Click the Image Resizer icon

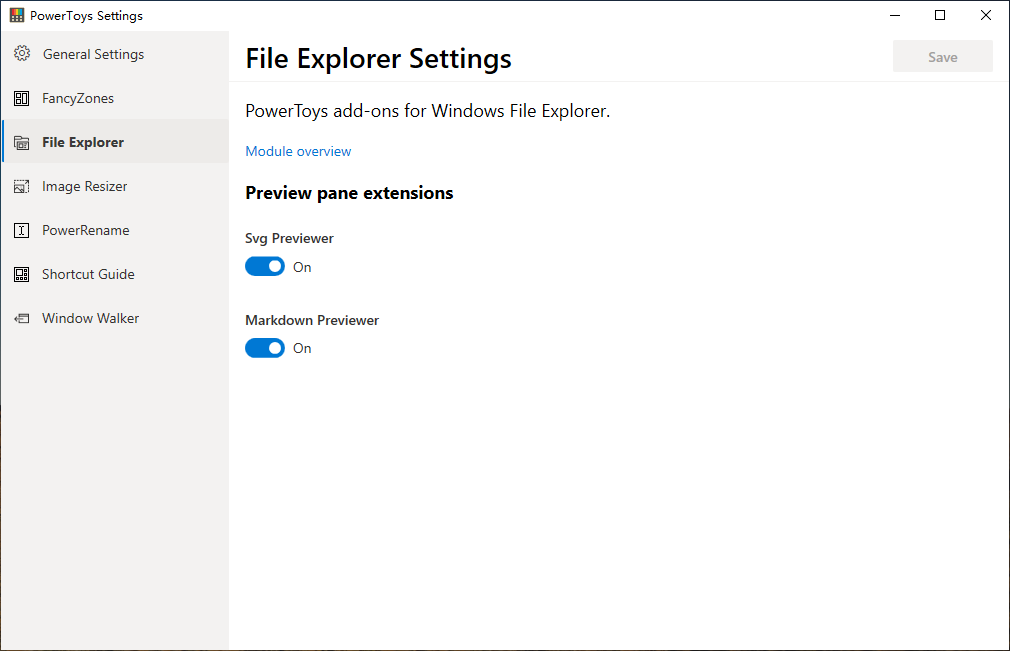point(21,187)
